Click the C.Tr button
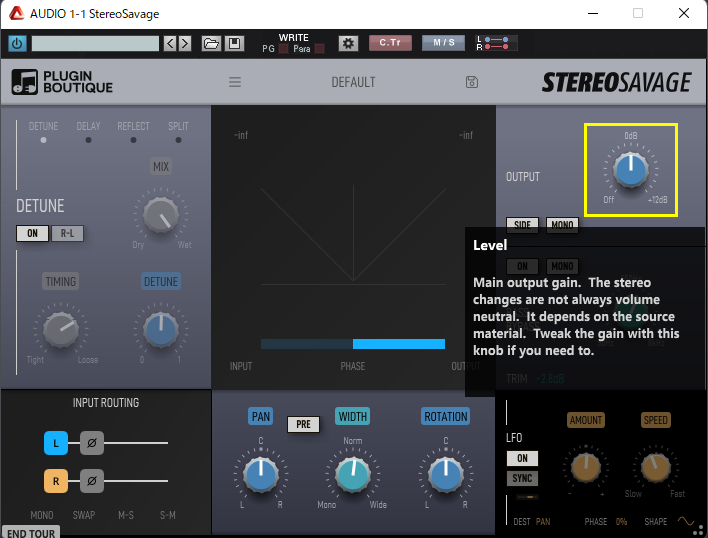Screen dimensions: 708x538 [390, 43]
